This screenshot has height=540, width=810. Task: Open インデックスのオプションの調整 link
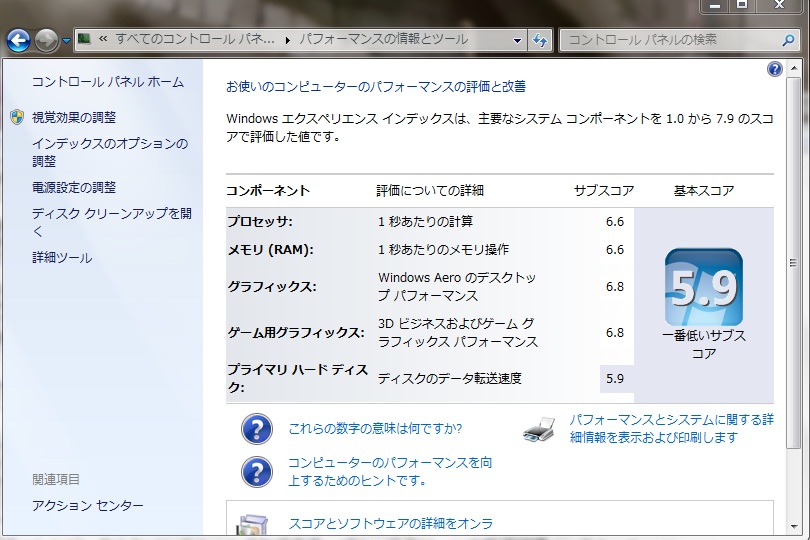pyautogui.click(x=110, y=152)
